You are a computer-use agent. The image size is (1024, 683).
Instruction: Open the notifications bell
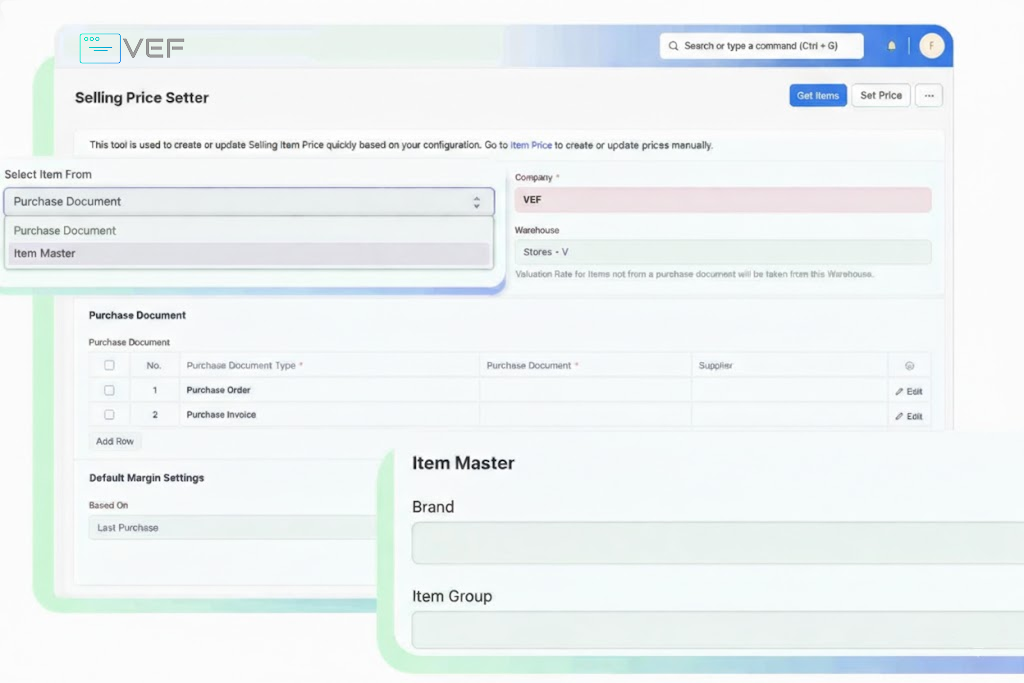(x=891, y=46)
